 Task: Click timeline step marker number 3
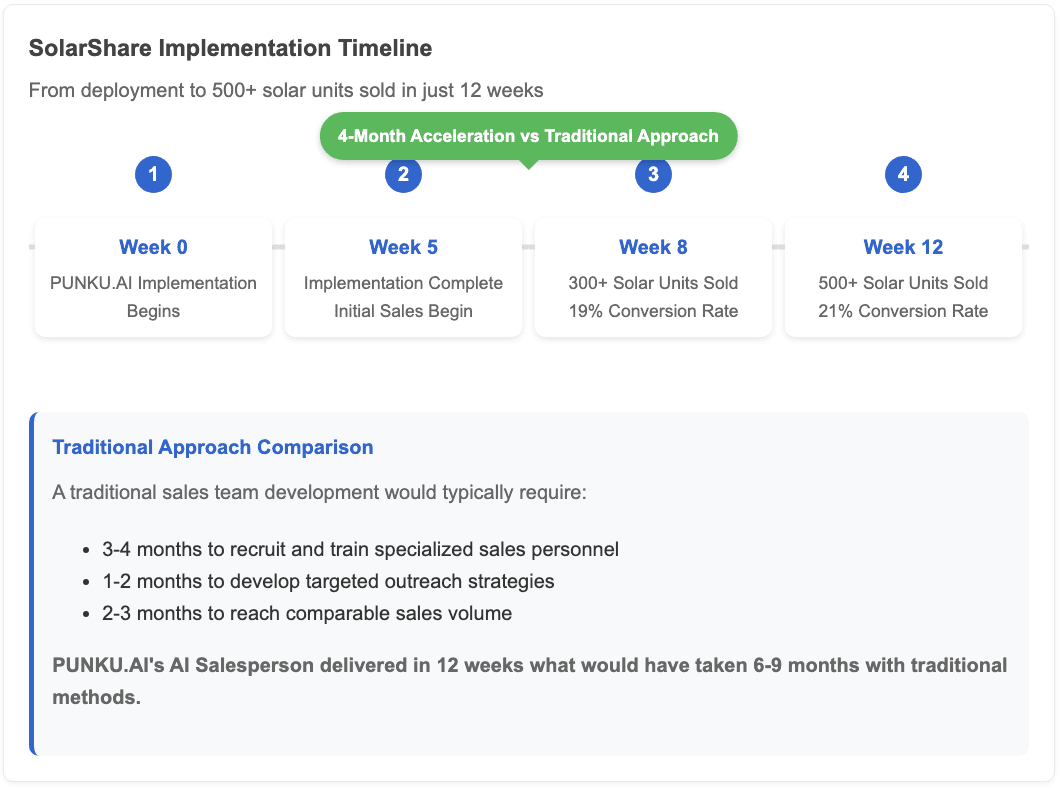[653, 175]
